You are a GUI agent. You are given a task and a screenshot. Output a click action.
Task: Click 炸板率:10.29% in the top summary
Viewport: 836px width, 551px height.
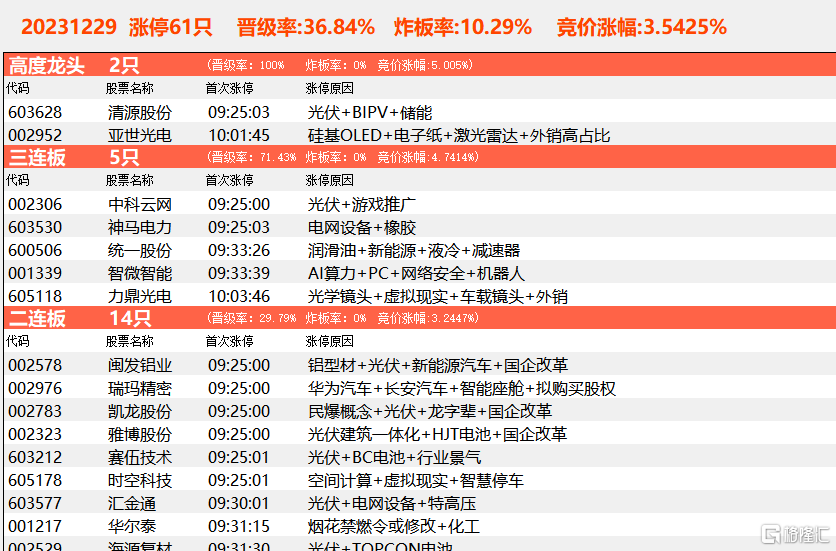click(463, 27)
